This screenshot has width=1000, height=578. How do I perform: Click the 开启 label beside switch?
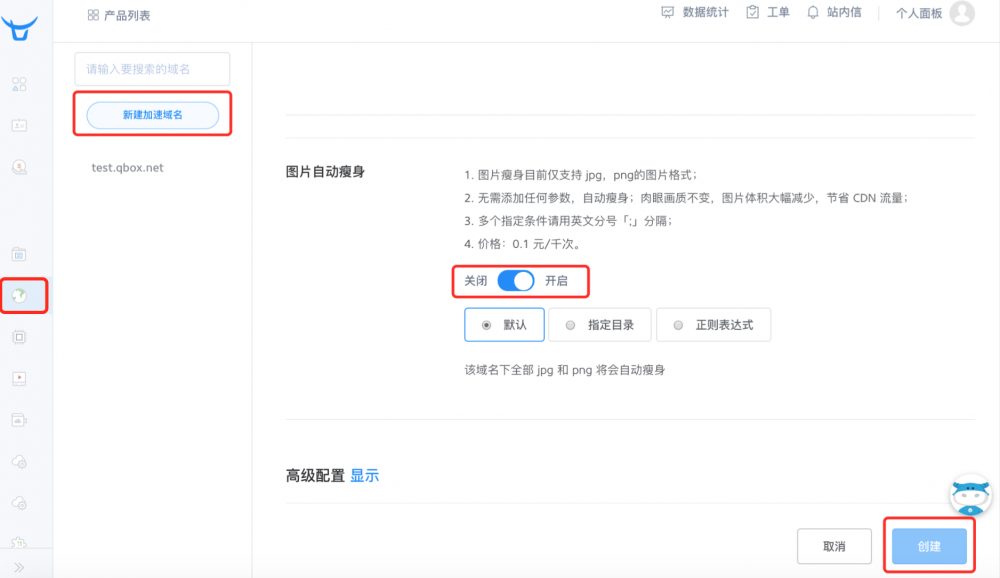point(556,281)
